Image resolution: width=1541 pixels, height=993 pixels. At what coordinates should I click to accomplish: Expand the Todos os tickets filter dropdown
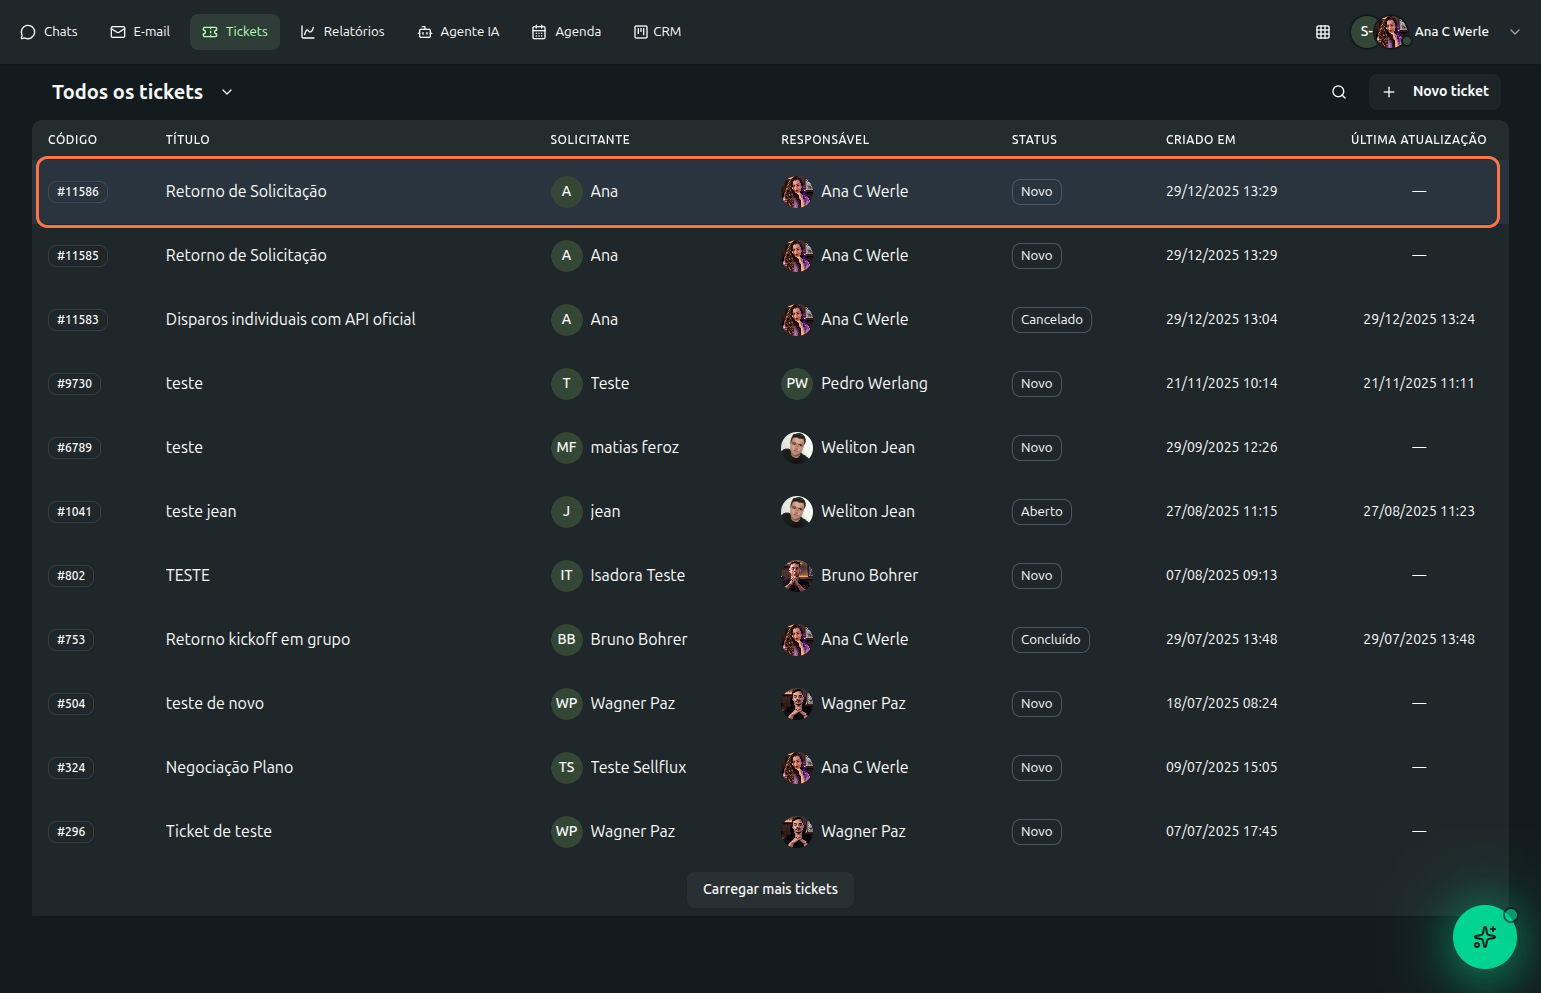[227, 92]
